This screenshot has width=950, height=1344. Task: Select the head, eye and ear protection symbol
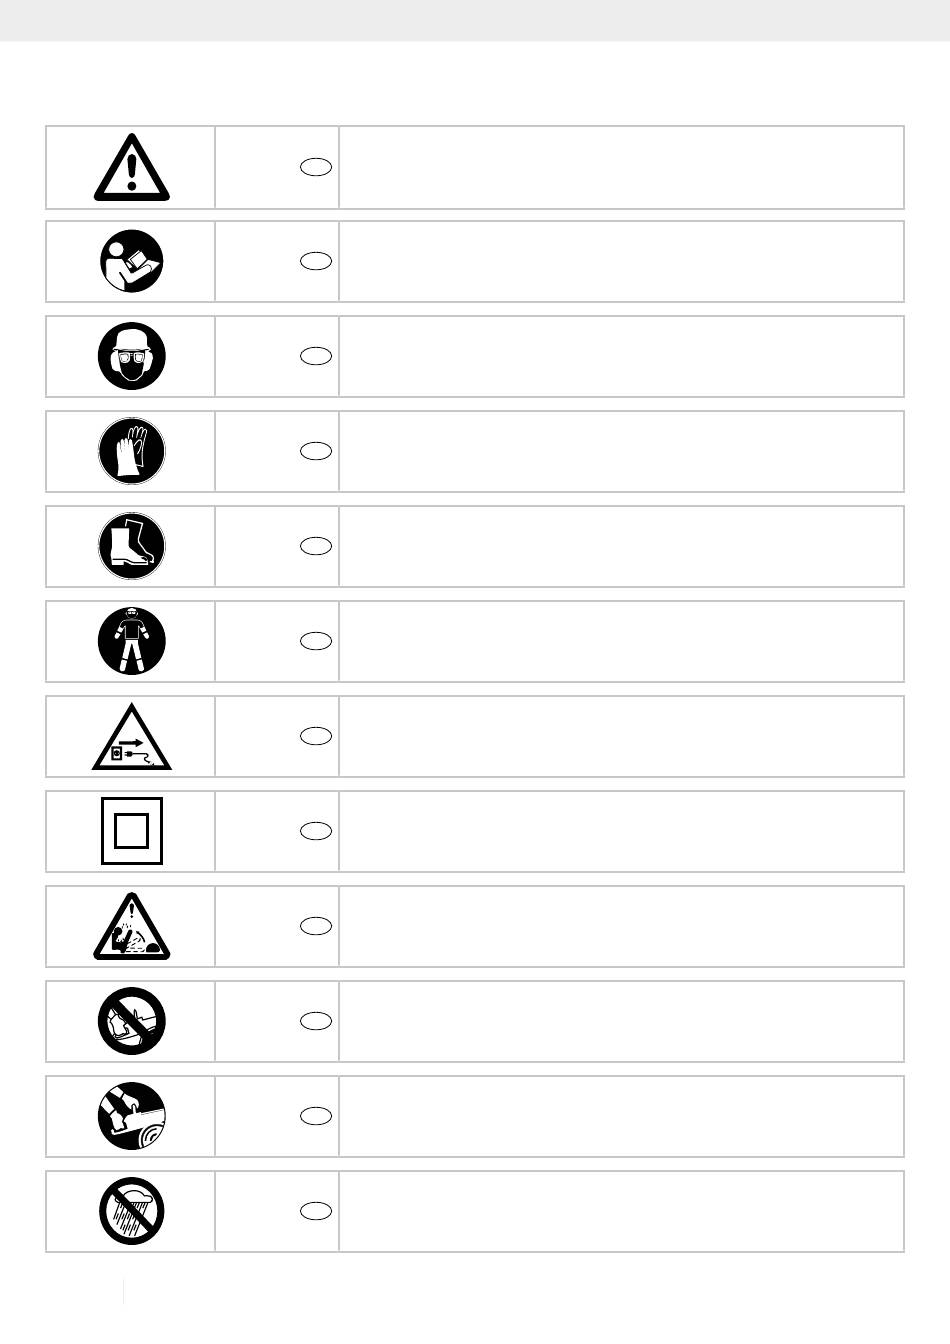[x=132, y=357]
